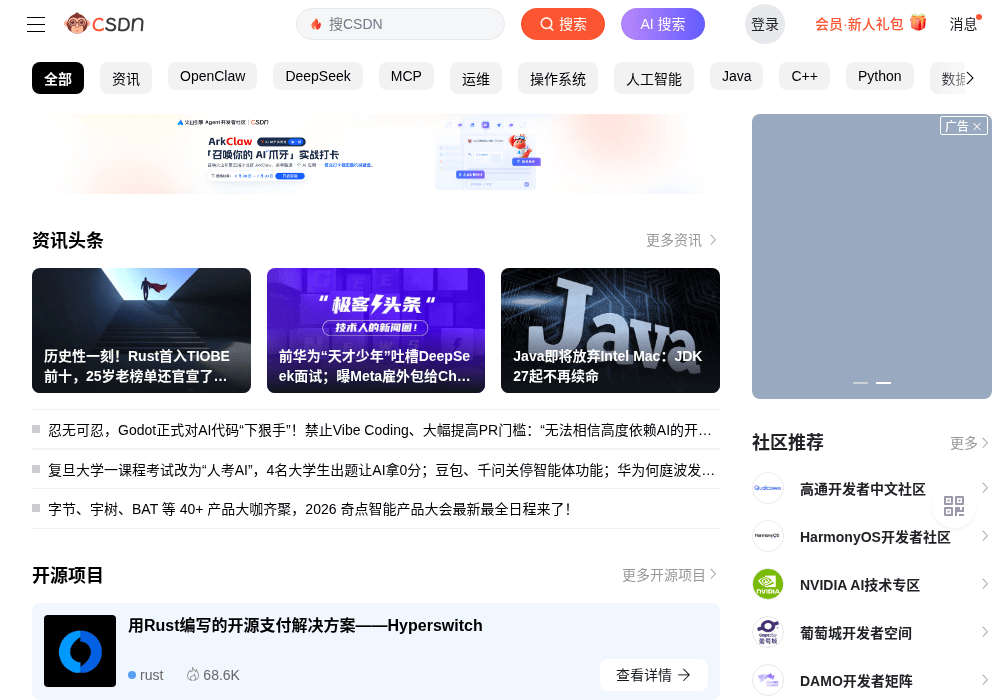The height and width of the screenshot is (700, 1000).
Task: Focus the 搜CSDN search field
Action: [400, 24]
